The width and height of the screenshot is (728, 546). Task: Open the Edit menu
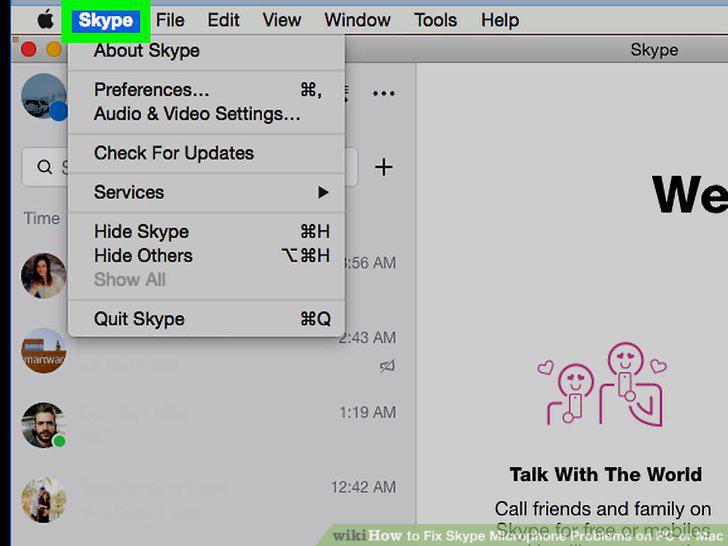click(223, 20)
